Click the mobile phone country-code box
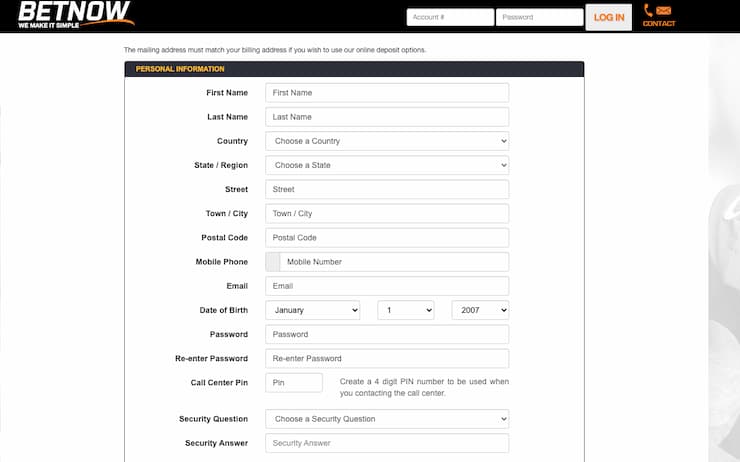 273,261
